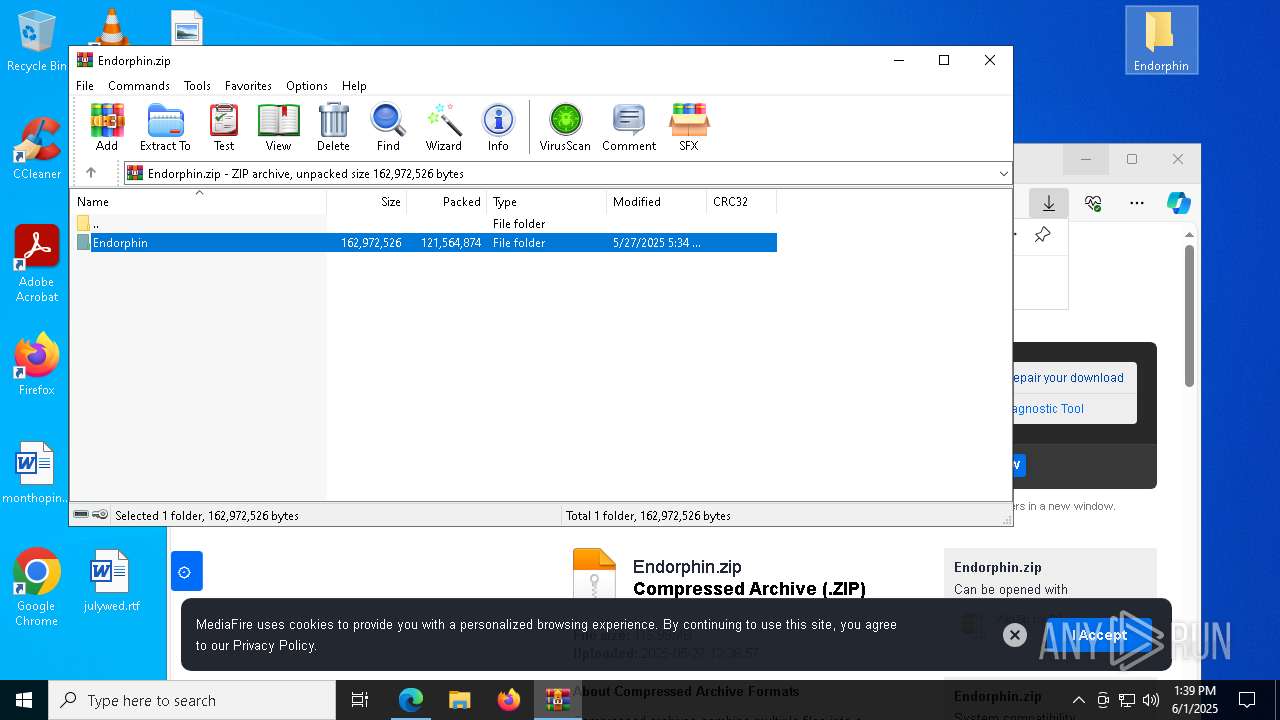Open Task View in taskbar
The width and height of the screenshot is (1280, 720).
[361, 700]
